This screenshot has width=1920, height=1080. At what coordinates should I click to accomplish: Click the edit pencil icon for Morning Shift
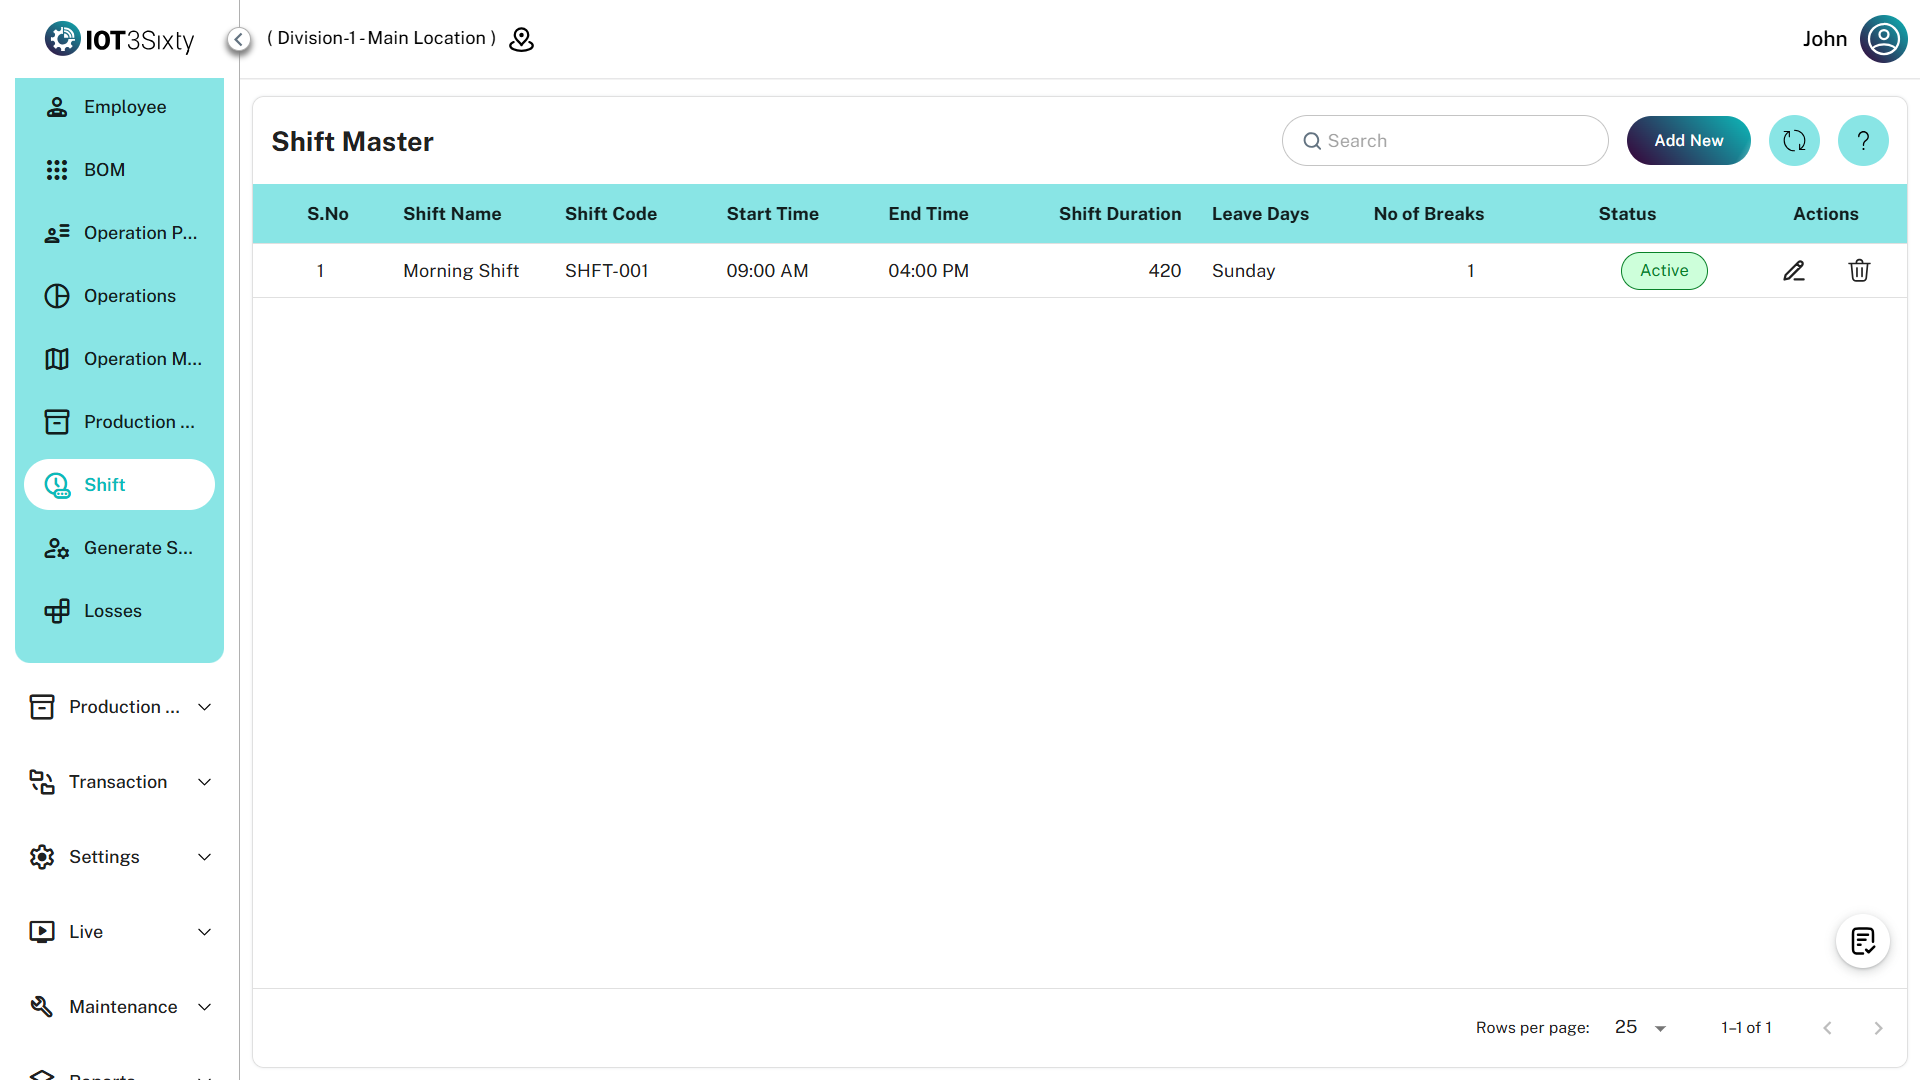pos(1794,271)
